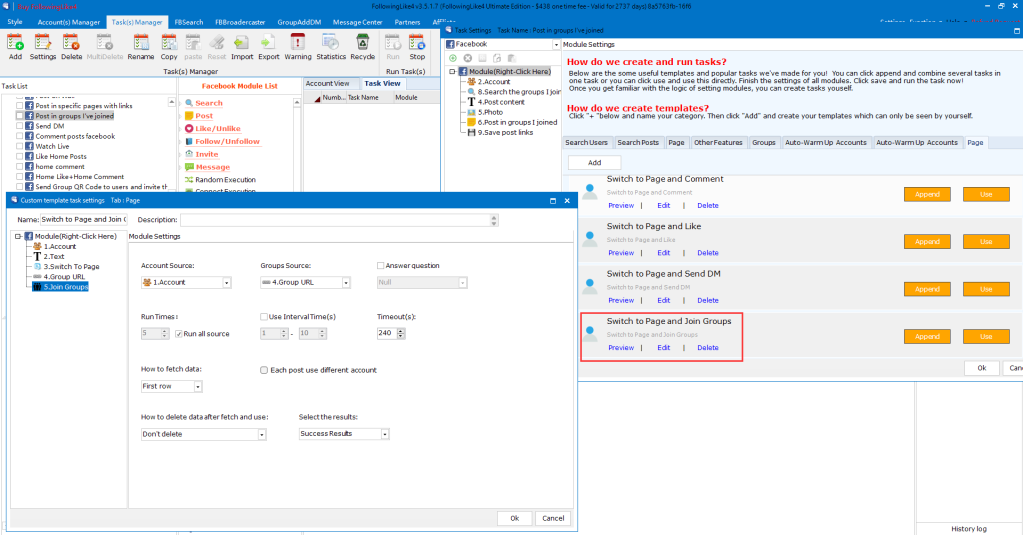Click the Recycle toolbar icon
Screen dimensions: 1023x535
(x=362, y=47)
